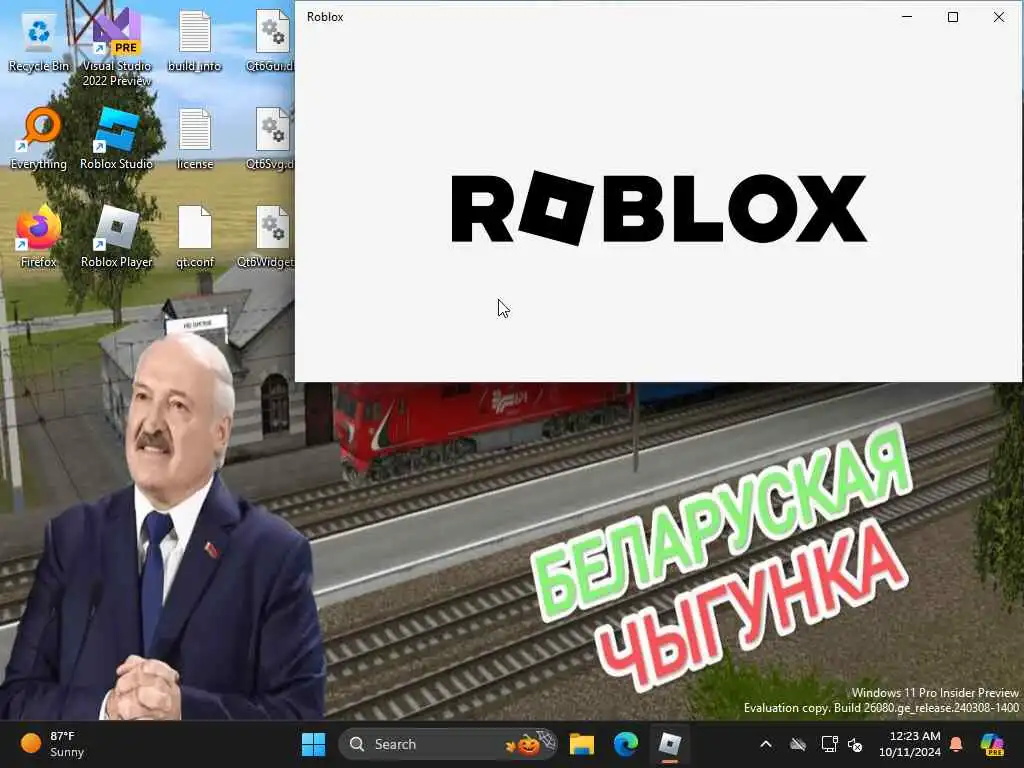Maximize the Roblox window

click(953, 17)
